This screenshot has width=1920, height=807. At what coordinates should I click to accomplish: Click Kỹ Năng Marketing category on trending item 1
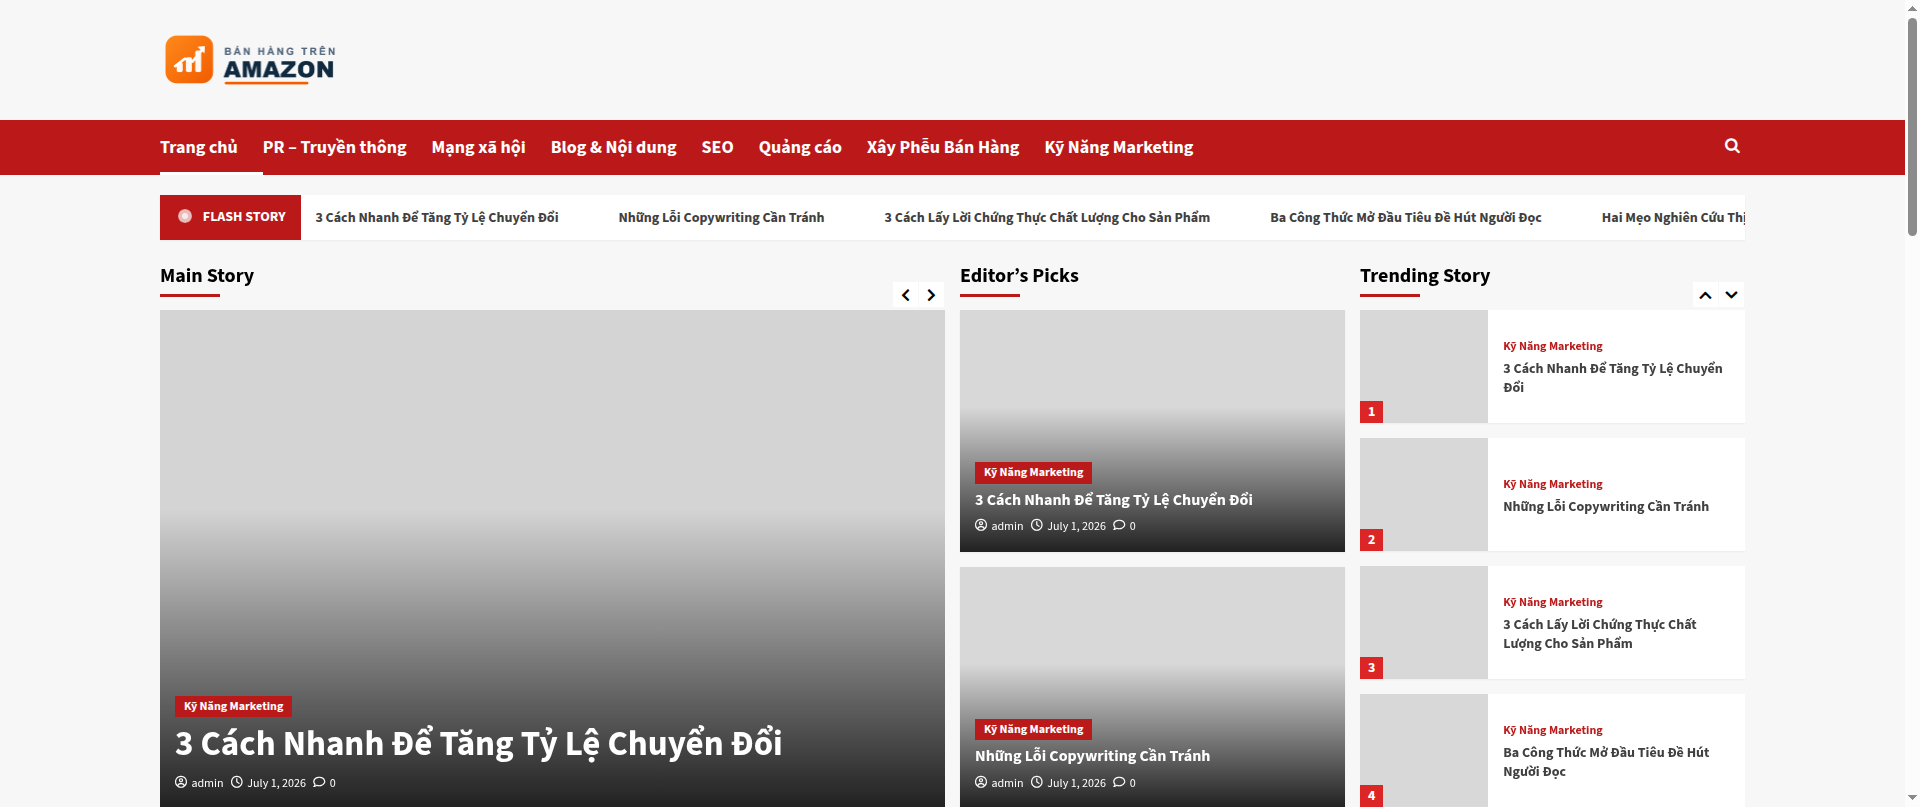[x=1552, y=346]
